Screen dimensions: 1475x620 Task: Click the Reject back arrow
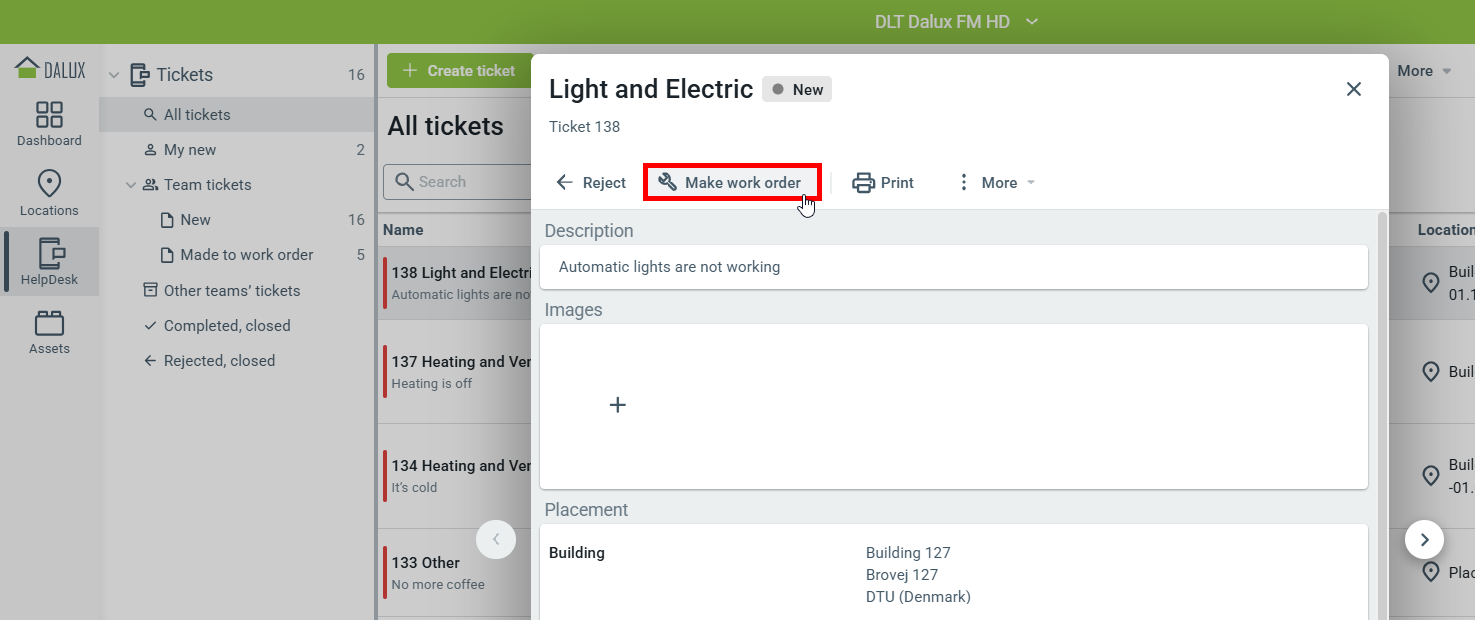[565, 183]
